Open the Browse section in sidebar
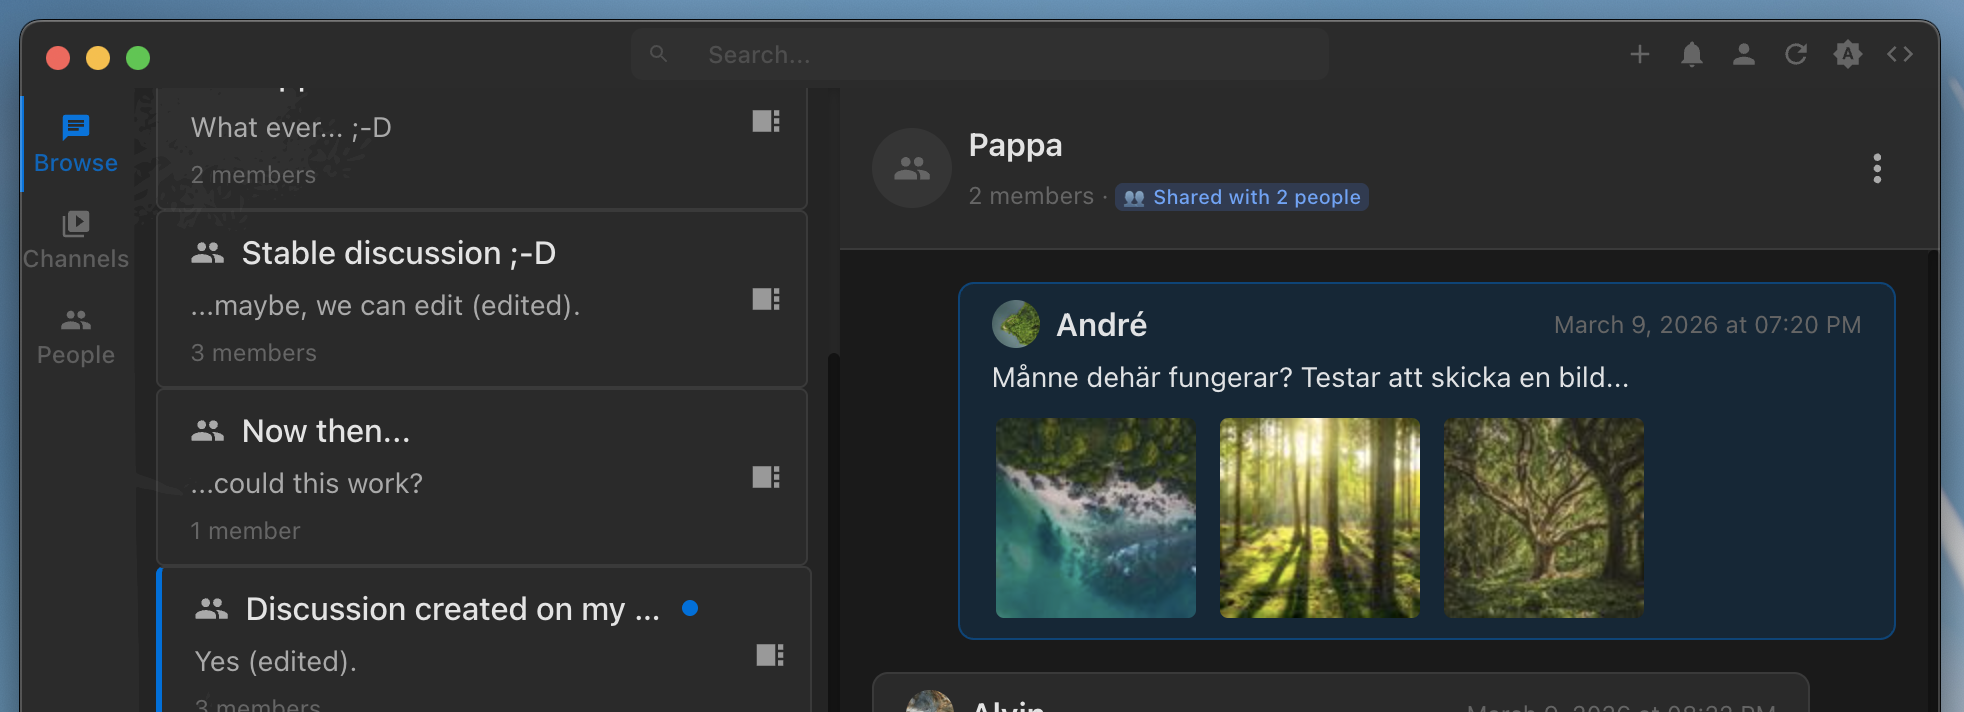The height and width of the screenshot is (712, 1964). pos(76,144)
